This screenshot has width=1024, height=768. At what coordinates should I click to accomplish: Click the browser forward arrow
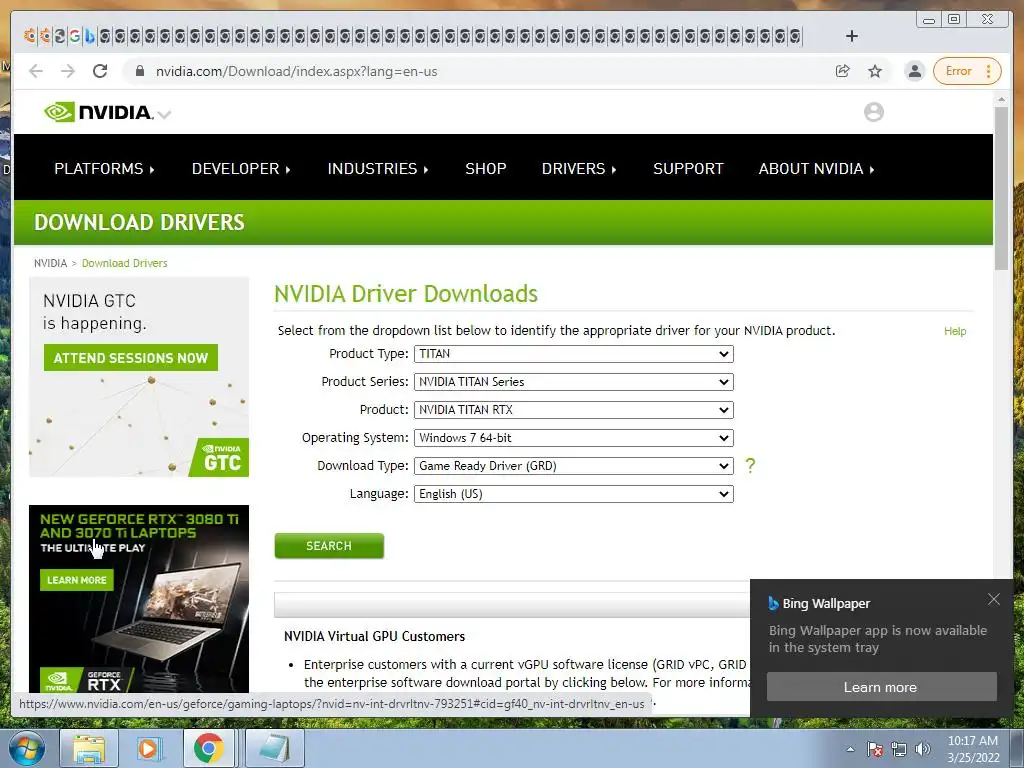pos(68,71)
